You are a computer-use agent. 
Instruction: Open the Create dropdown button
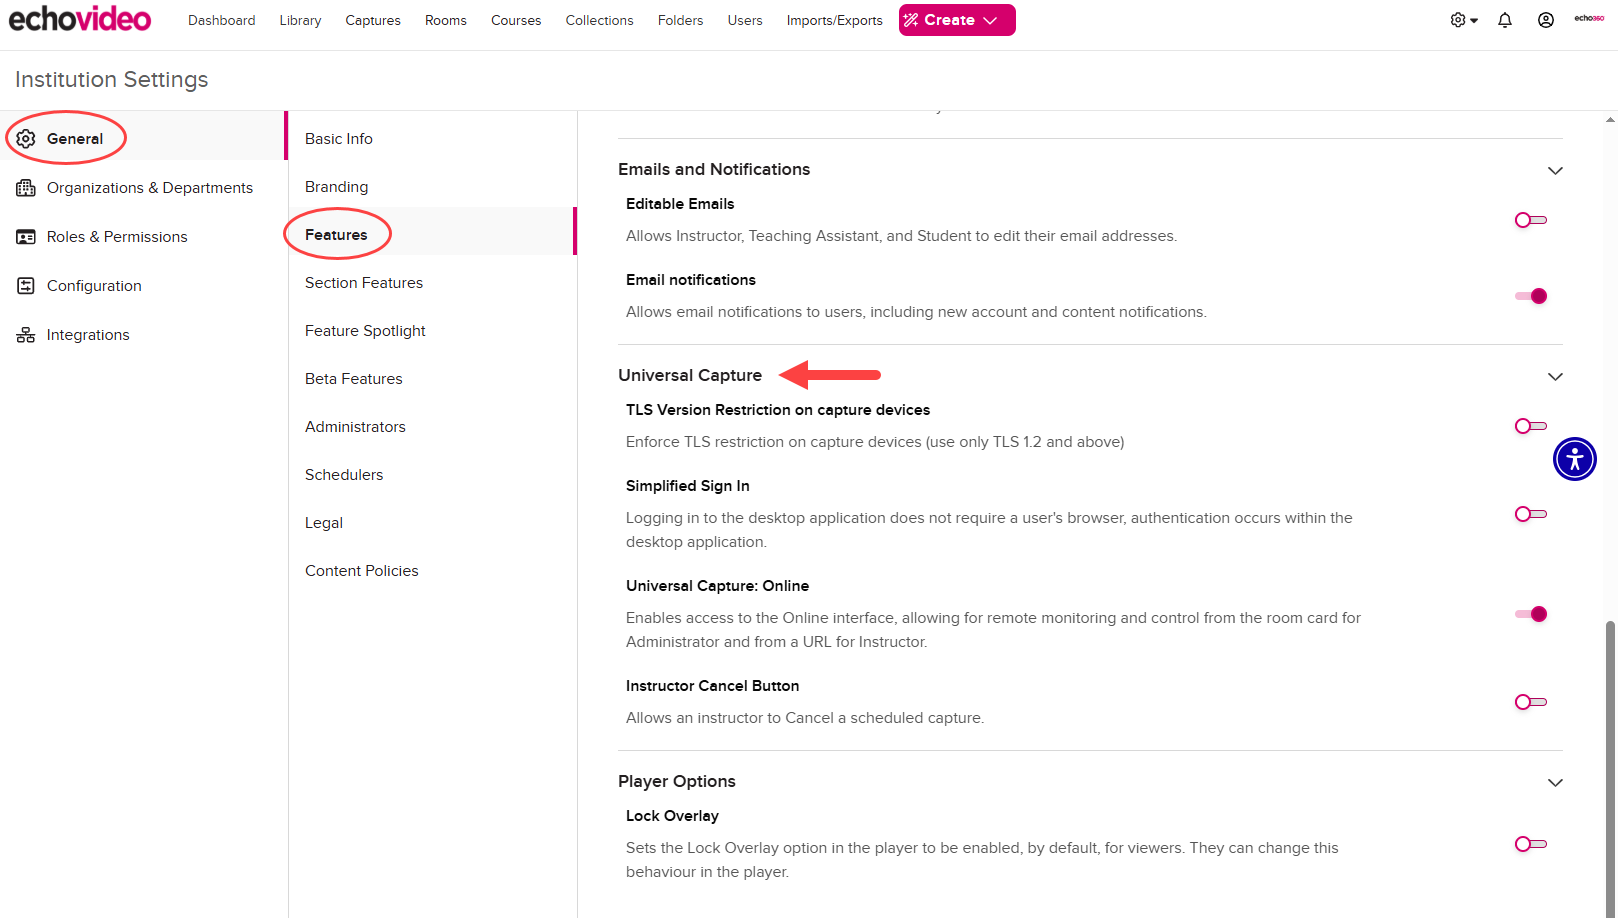957,20
